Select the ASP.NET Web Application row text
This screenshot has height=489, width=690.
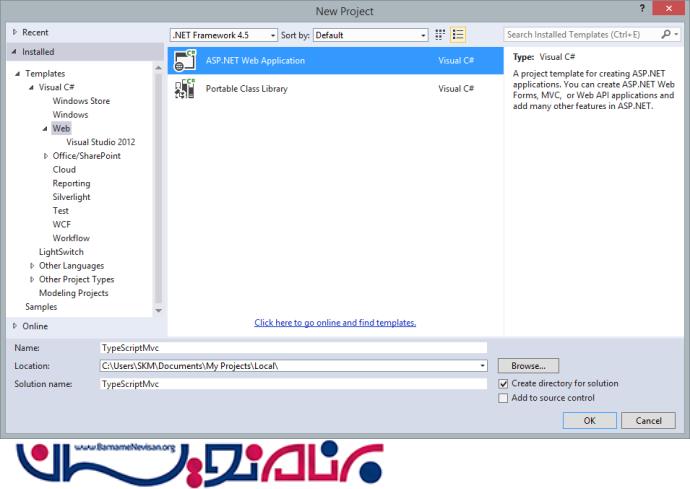255,60
